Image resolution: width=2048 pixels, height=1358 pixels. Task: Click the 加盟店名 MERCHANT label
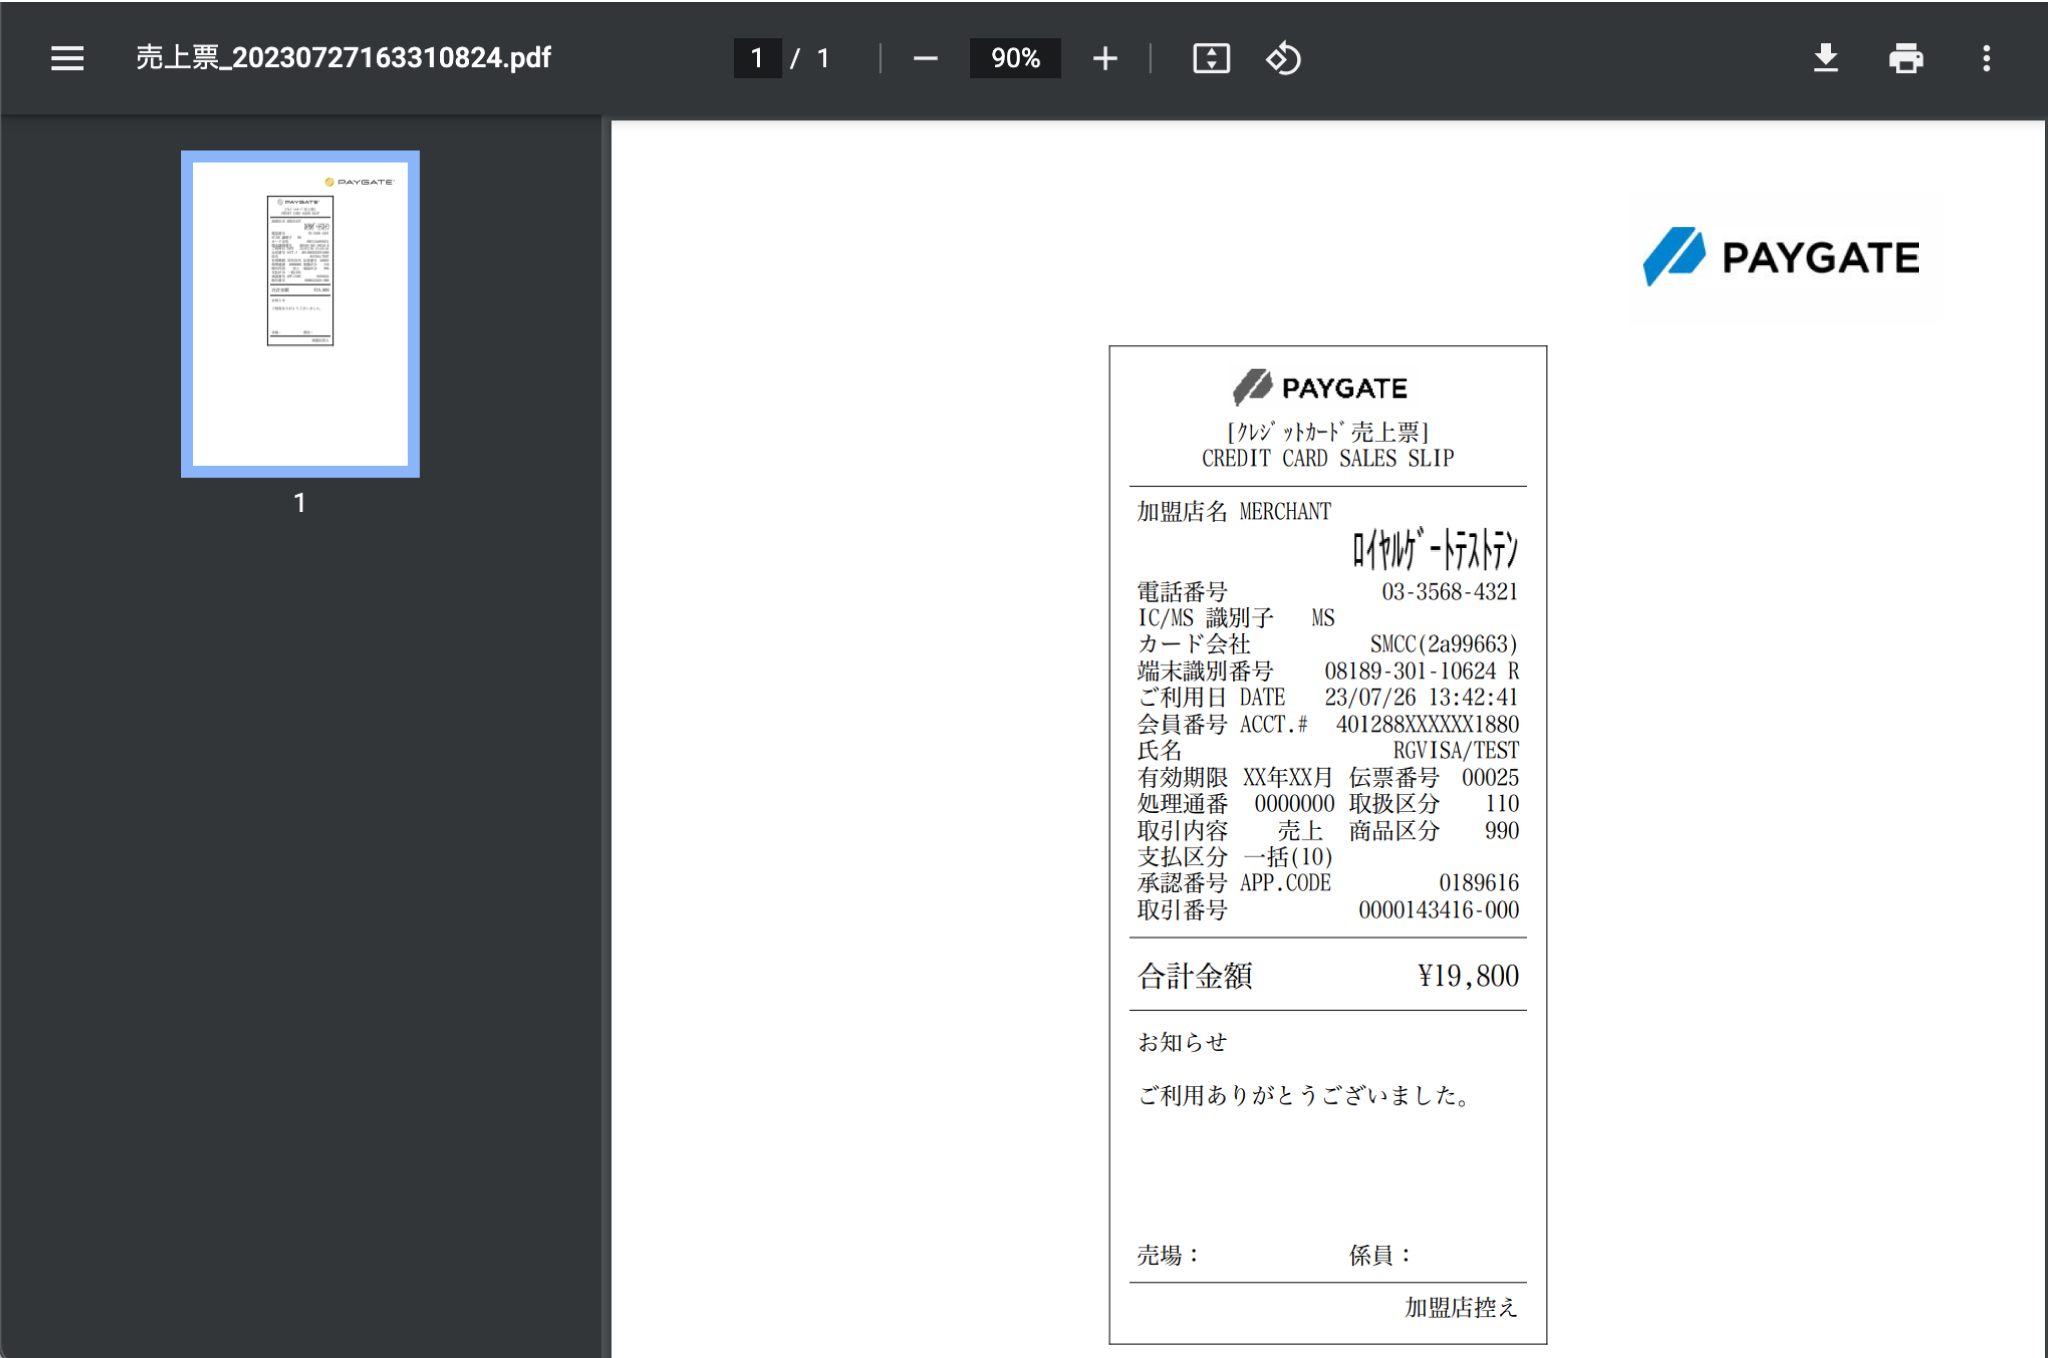coord(1234,511)
